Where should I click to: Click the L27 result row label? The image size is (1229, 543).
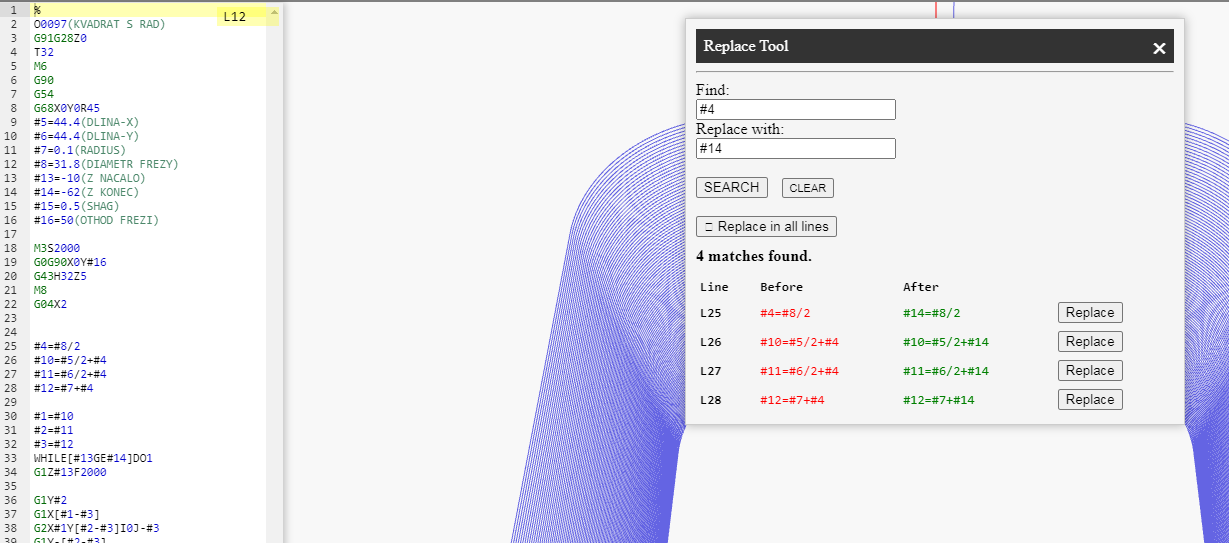coord(711,371)
